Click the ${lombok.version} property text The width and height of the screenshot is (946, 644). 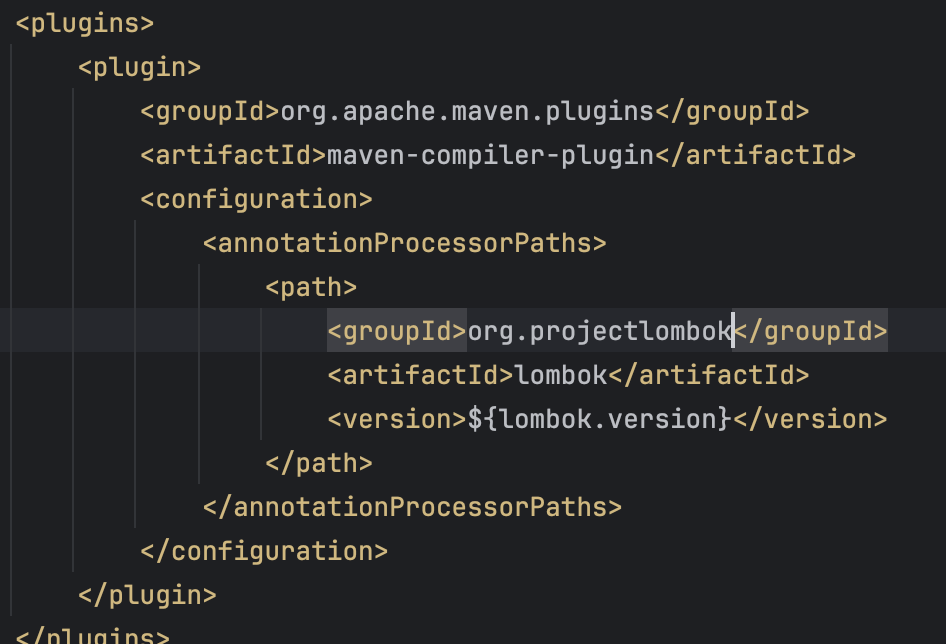coord(600,419)
